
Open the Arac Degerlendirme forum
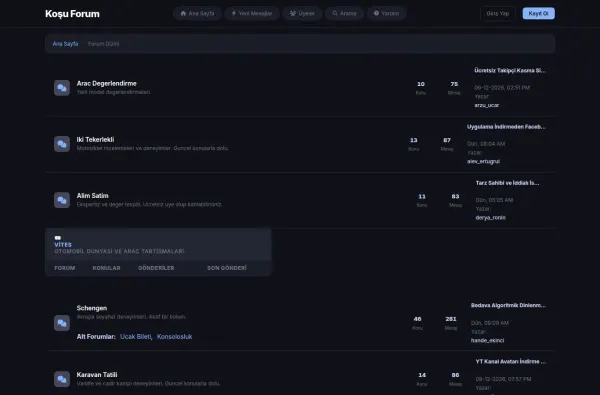106,83
